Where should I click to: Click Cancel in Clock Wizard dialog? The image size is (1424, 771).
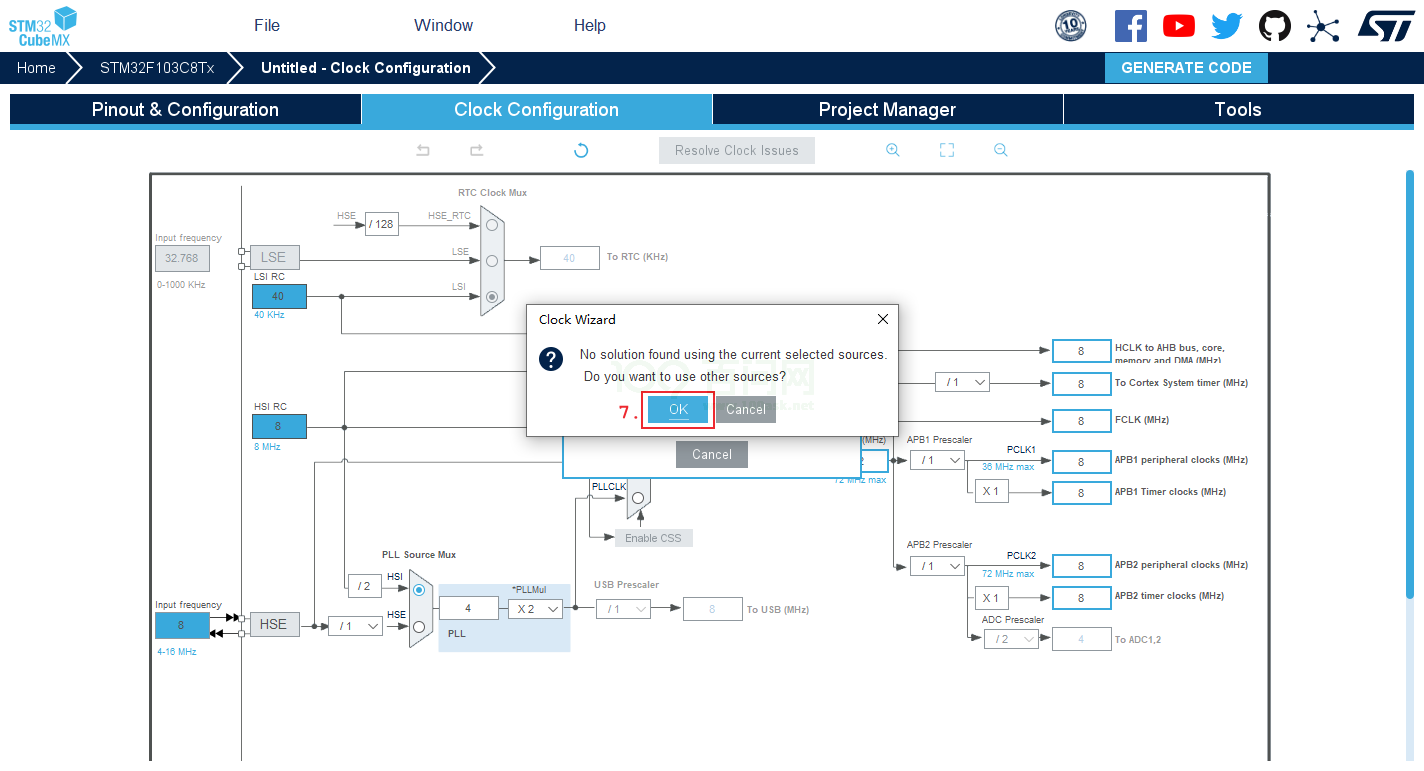pyautogui.click(x=746, y=409)
